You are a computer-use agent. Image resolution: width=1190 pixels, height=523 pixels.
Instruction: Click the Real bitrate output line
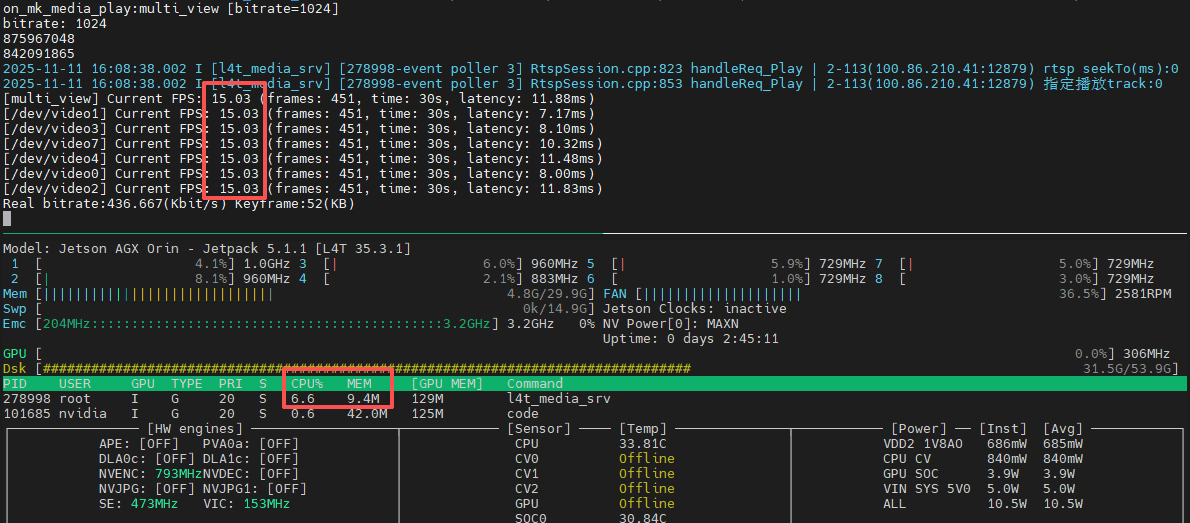(178, 204)
